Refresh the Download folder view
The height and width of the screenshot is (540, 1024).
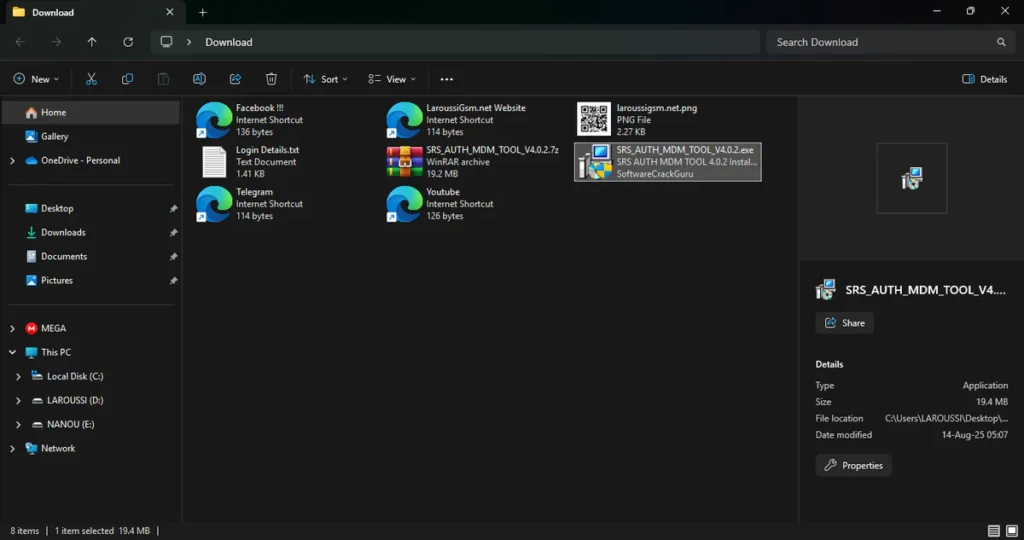coord(128,42)
